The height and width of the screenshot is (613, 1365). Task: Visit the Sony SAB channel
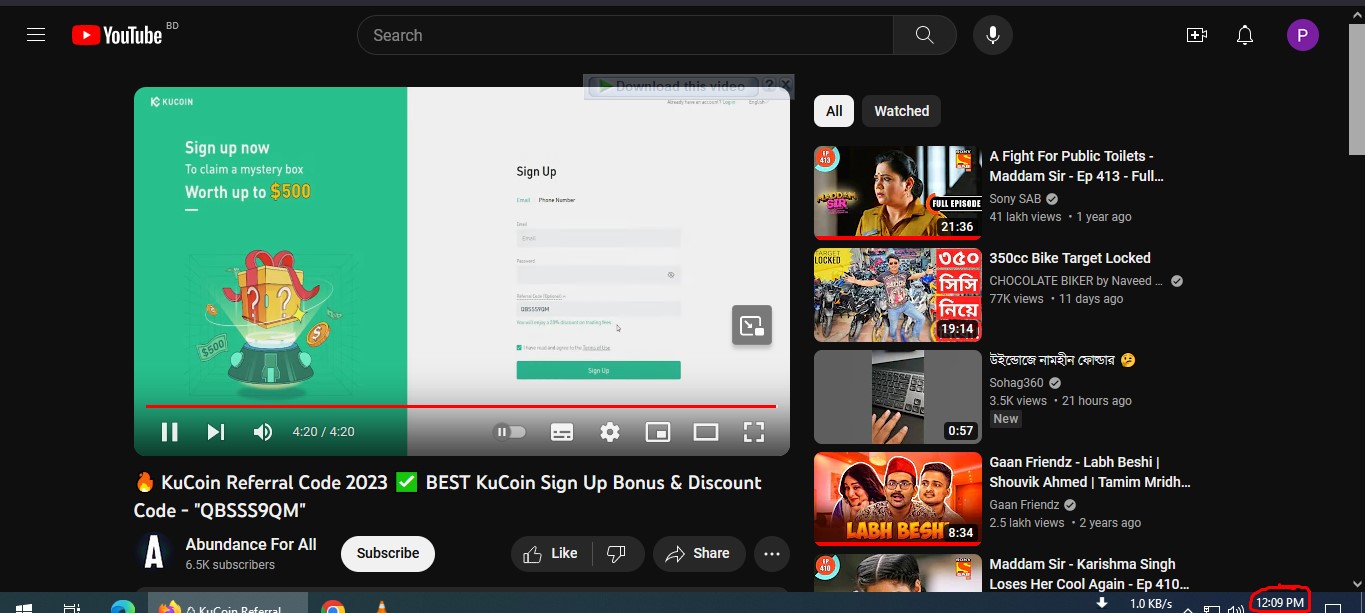(x=1014, y=199)
